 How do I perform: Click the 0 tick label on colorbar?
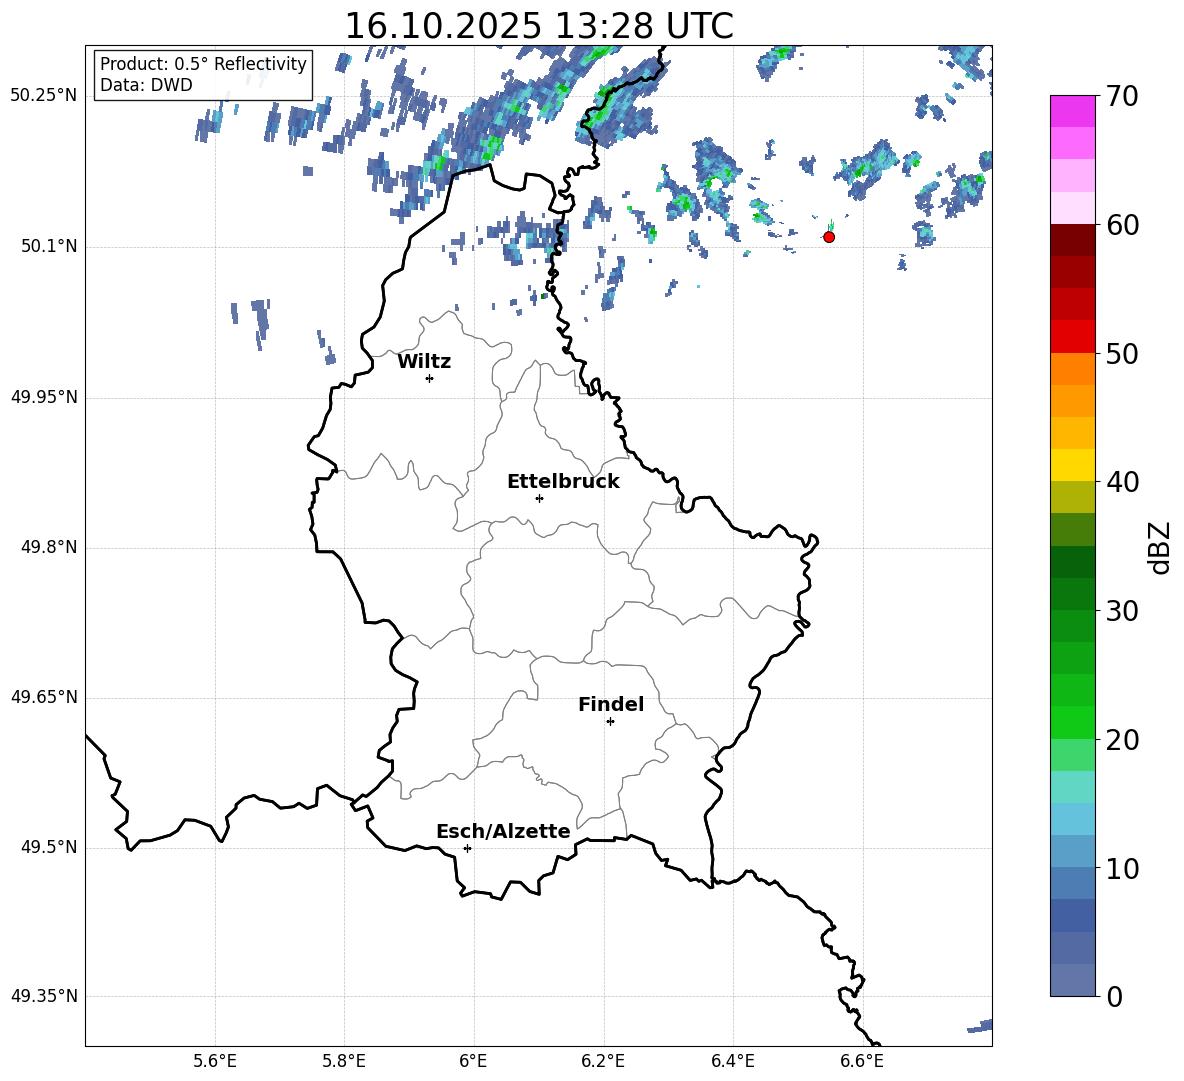click(1115, 996)
